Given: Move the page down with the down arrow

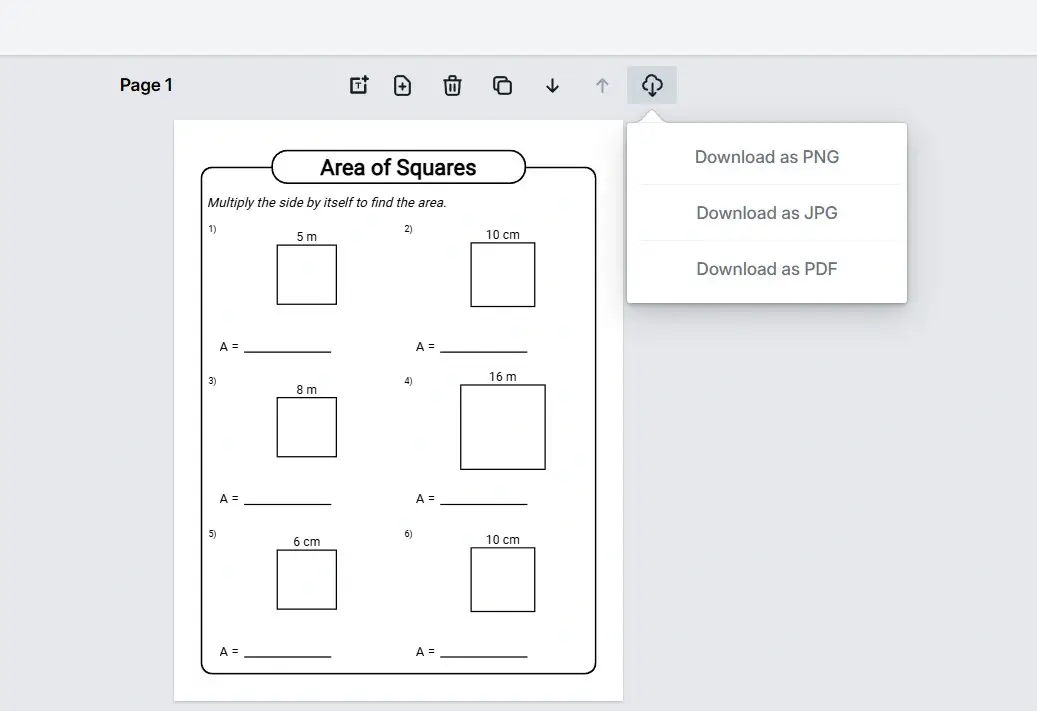Looking at the screenshot, I should point(552,85).
